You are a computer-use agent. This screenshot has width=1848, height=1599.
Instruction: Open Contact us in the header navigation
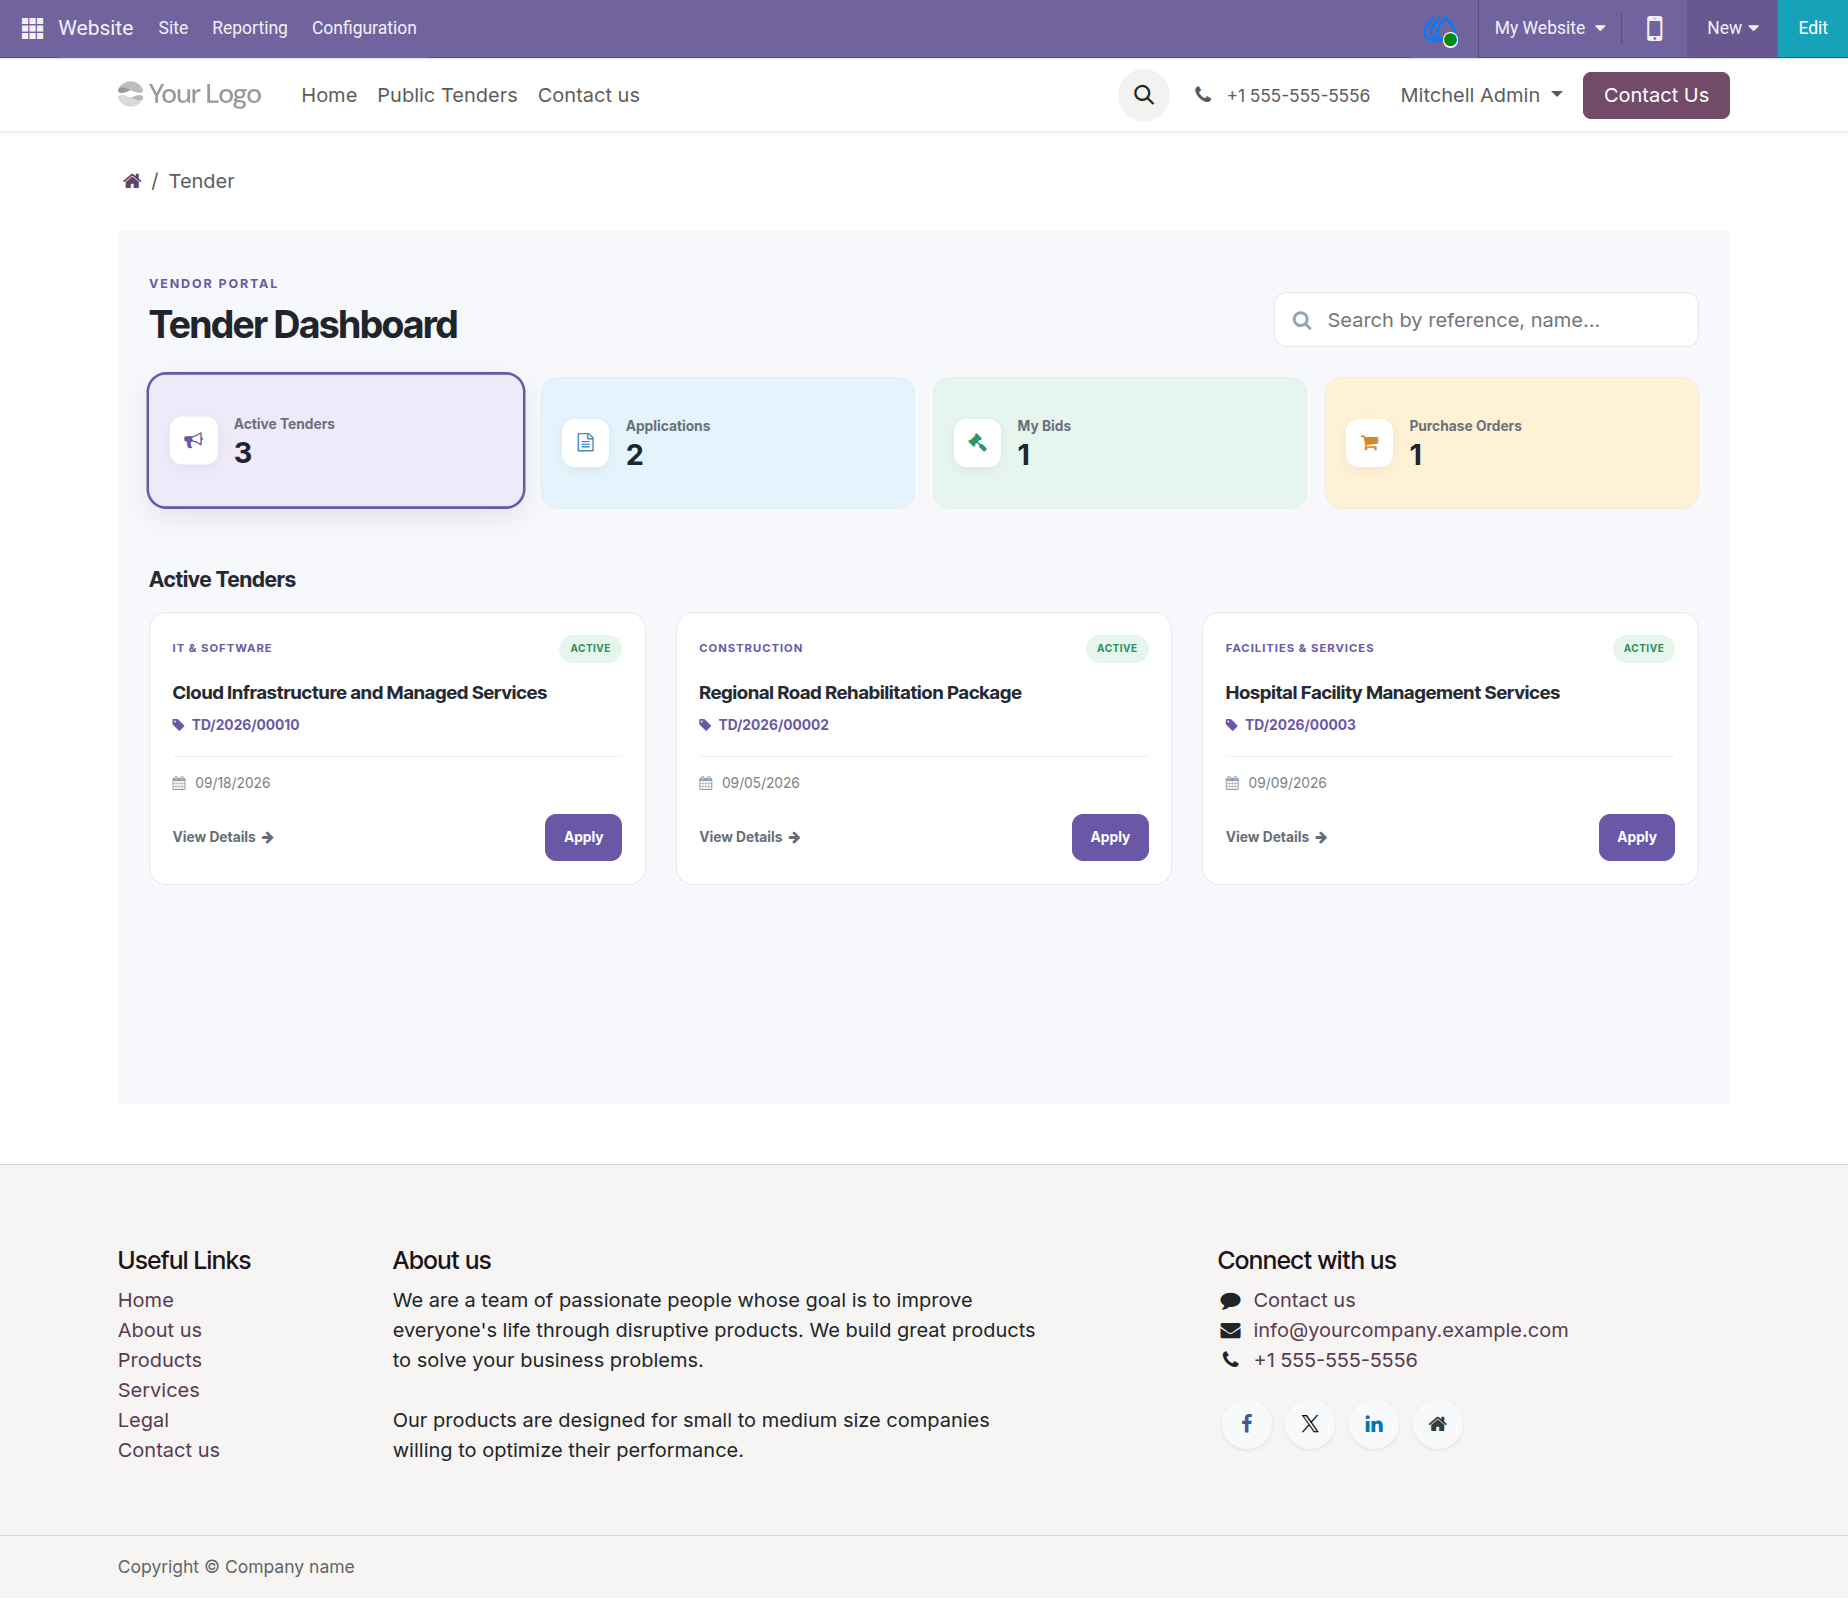[x=589, y=95]
